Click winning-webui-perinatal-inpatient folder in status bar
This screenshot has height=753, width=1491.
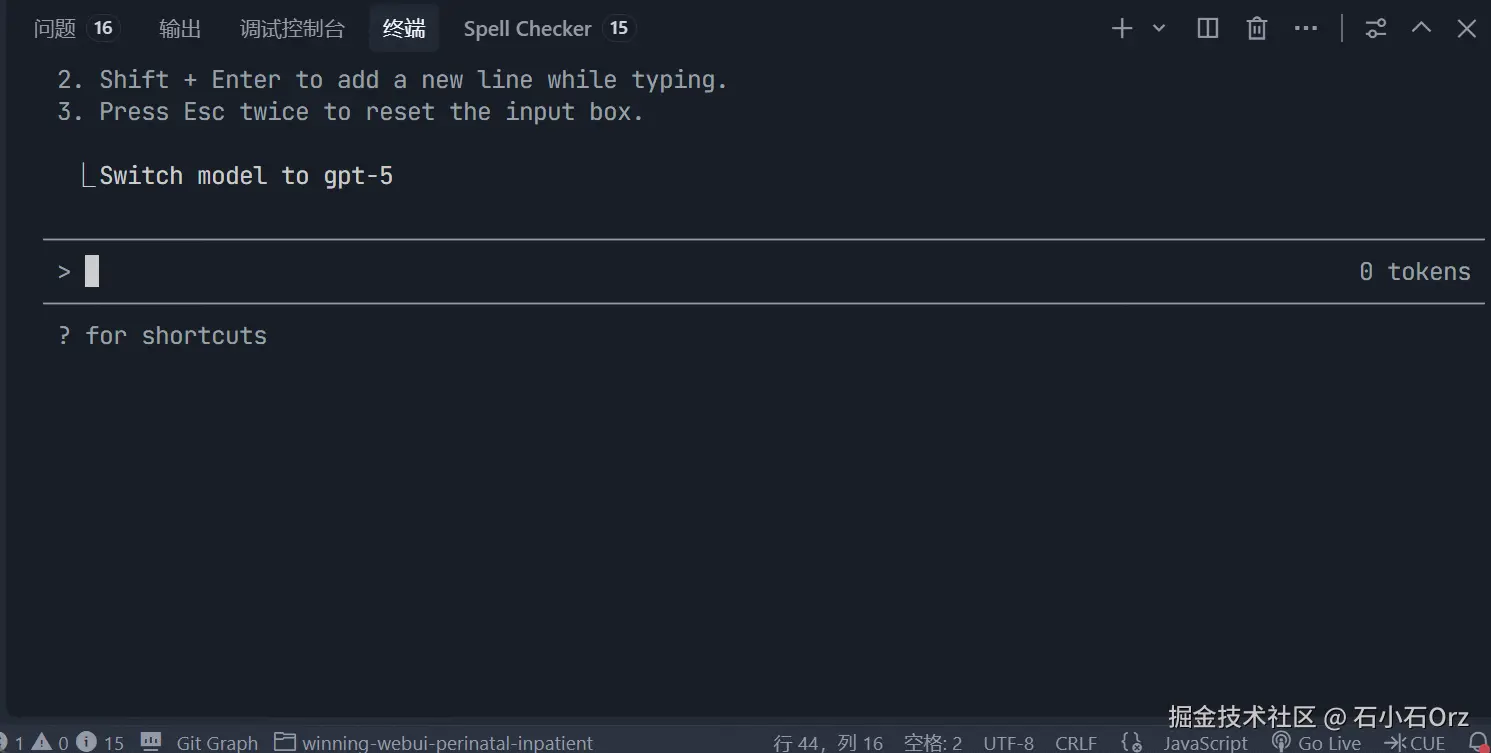(446, 743)
